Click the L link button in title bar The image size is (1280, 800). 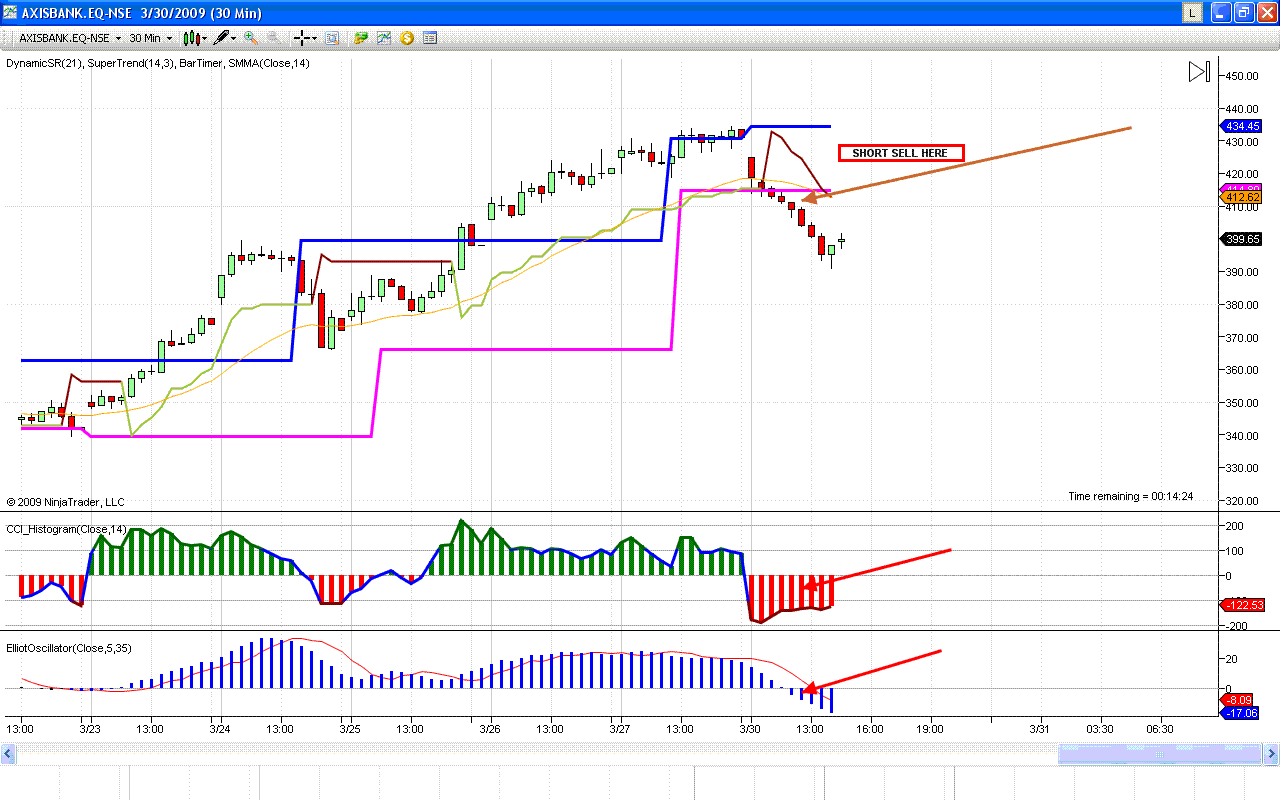tap(1192, 12)
